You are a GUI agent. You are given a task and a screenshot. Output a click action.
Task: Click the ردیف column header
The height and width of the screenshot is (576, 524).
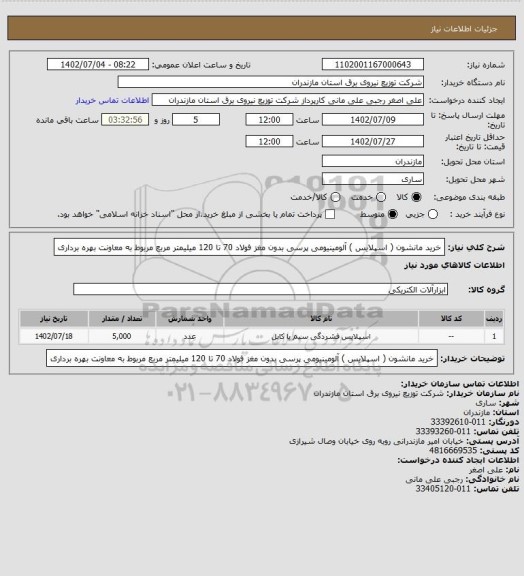click(x=494, y=318)
